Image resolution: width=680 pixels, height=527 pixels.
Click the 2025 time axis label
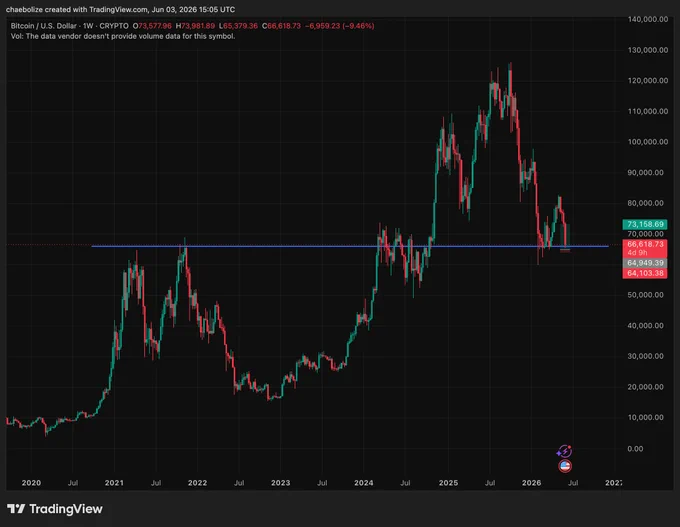coord(448,483)
